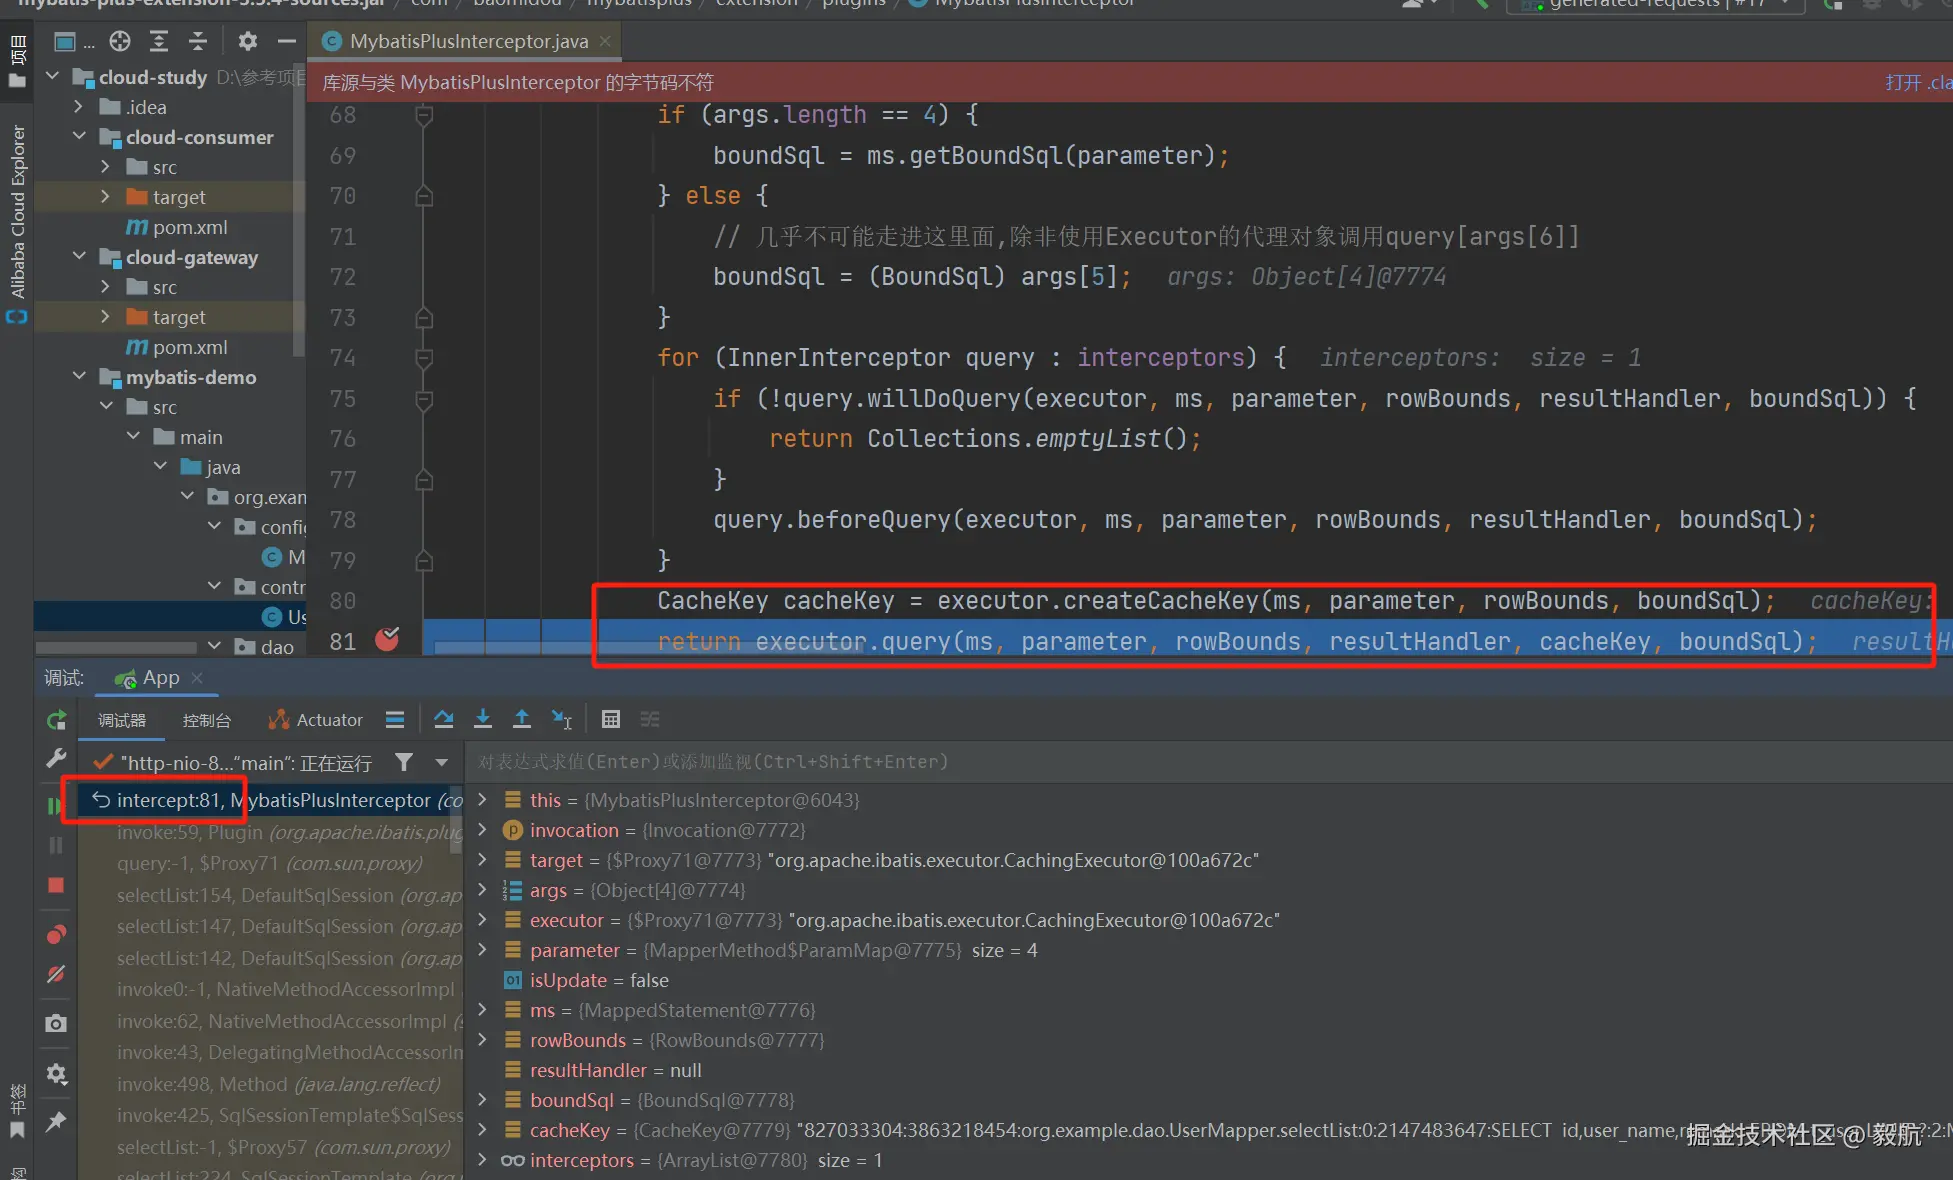Click the 打开 .class link in banner
Viewport: 1953px width, 1180px height.
pyautogui.click(x=1918, y=82)
